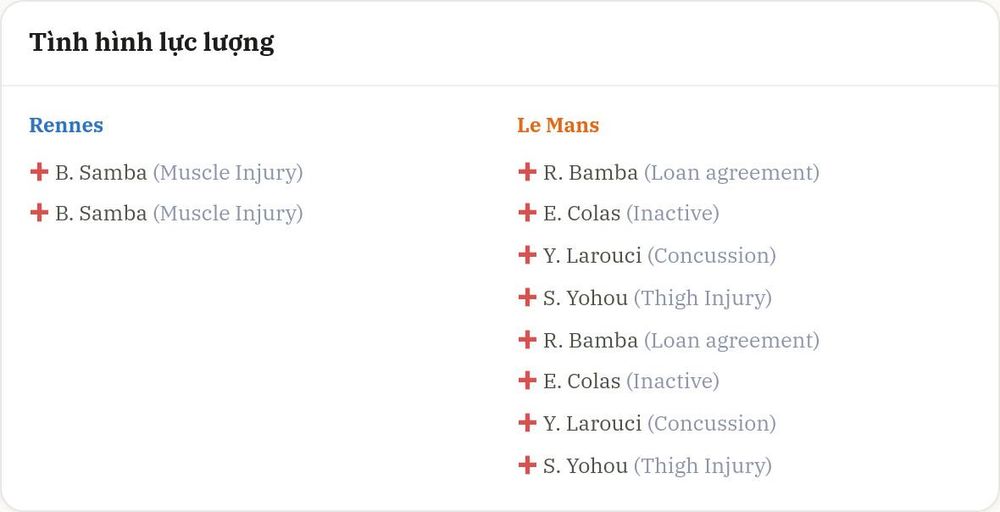Viewport: 1000px width, 512px height.
Task: Click red cross icon beside first B. Samba
Action: click(39, 172)
